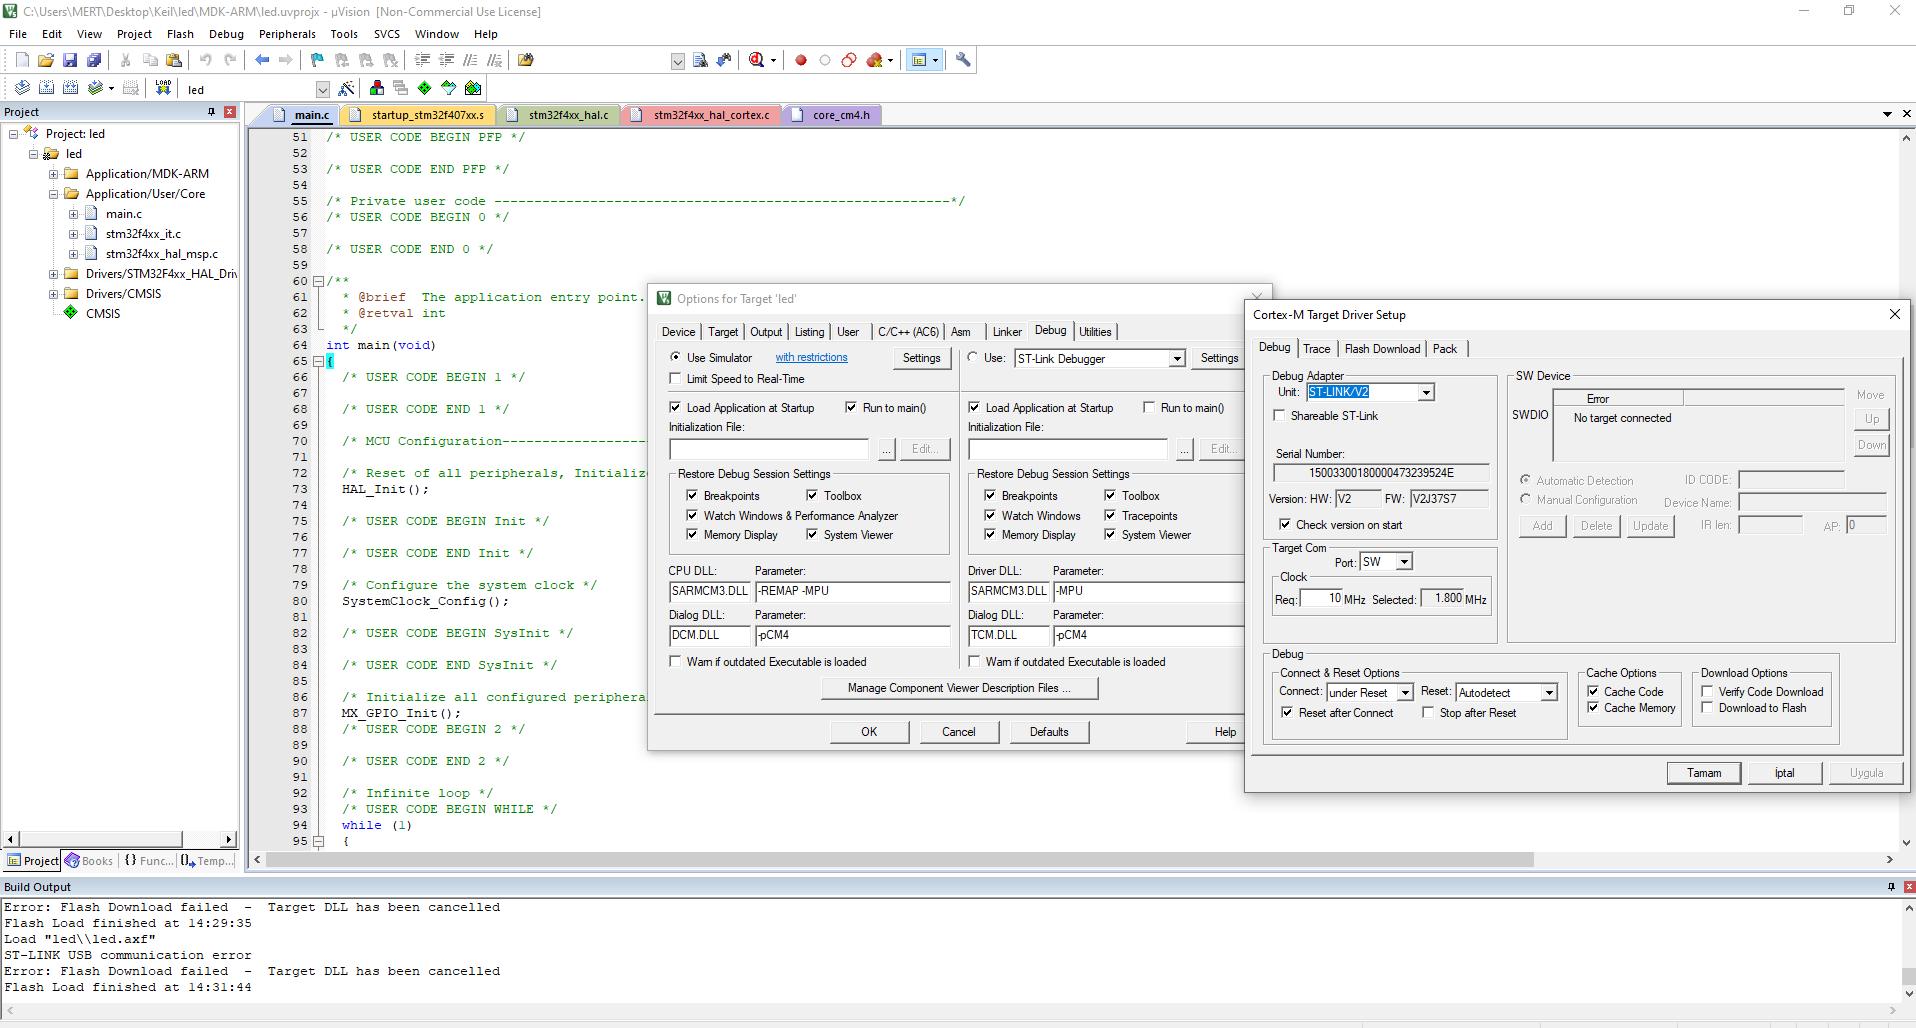Click the Toggle Bookmark flag icon
1916x1028 pixels.
point(317,60)
